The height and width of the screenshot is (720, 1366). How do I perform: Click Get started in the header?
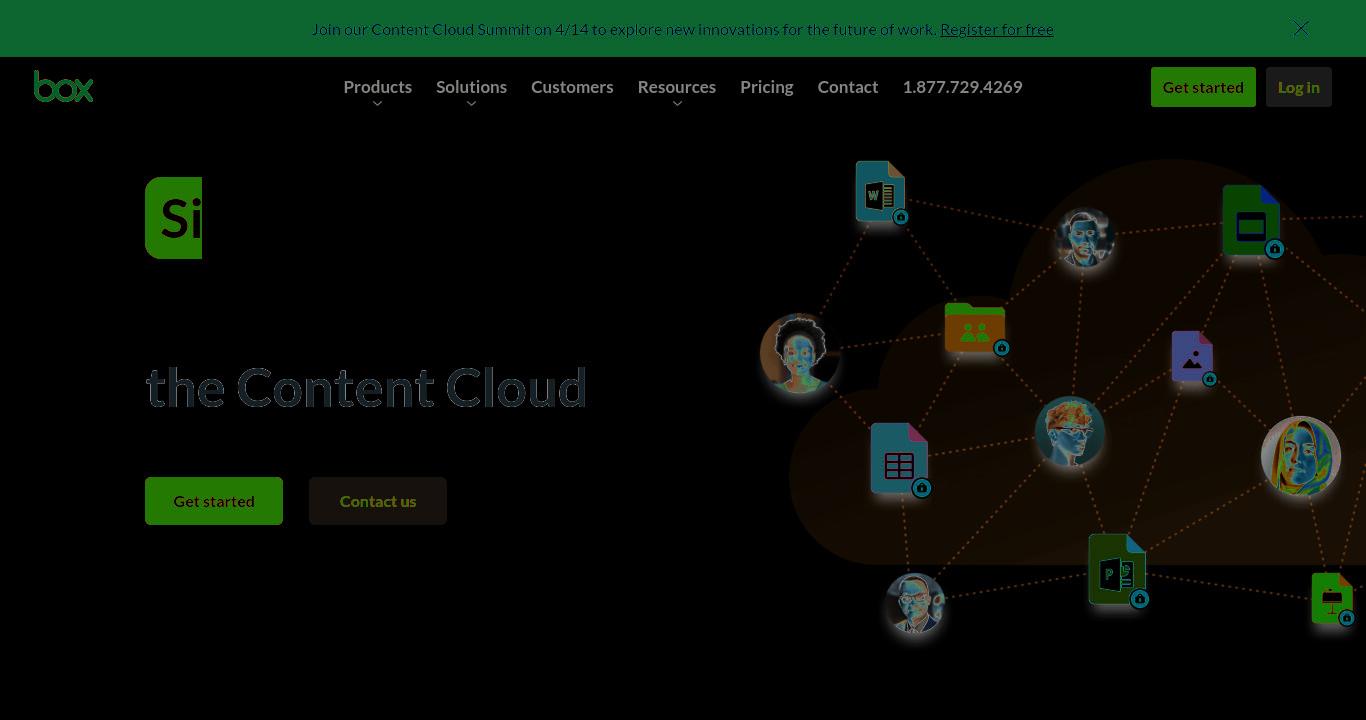tap(1203, 87)
